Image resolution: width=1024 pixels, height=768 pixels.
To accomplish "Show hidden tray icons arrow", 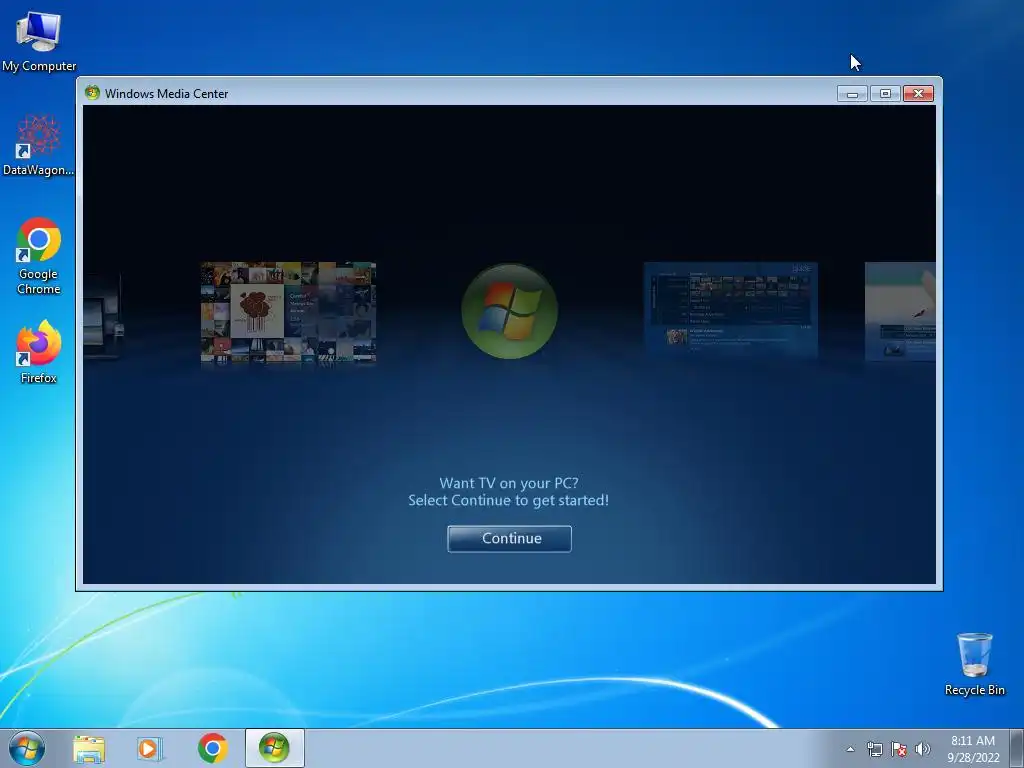I will tap(850, 749).
